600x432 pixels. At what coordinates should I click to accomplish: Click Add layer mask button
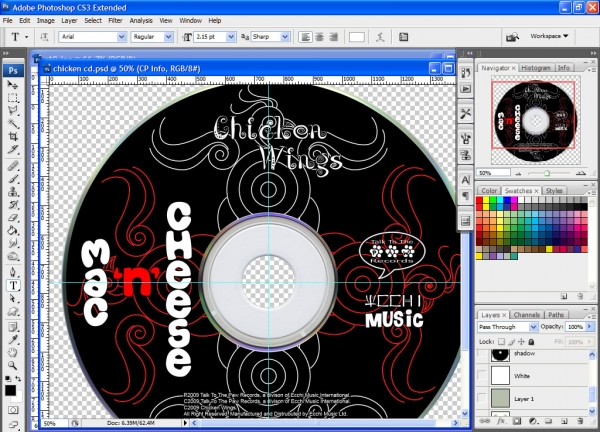517,421
